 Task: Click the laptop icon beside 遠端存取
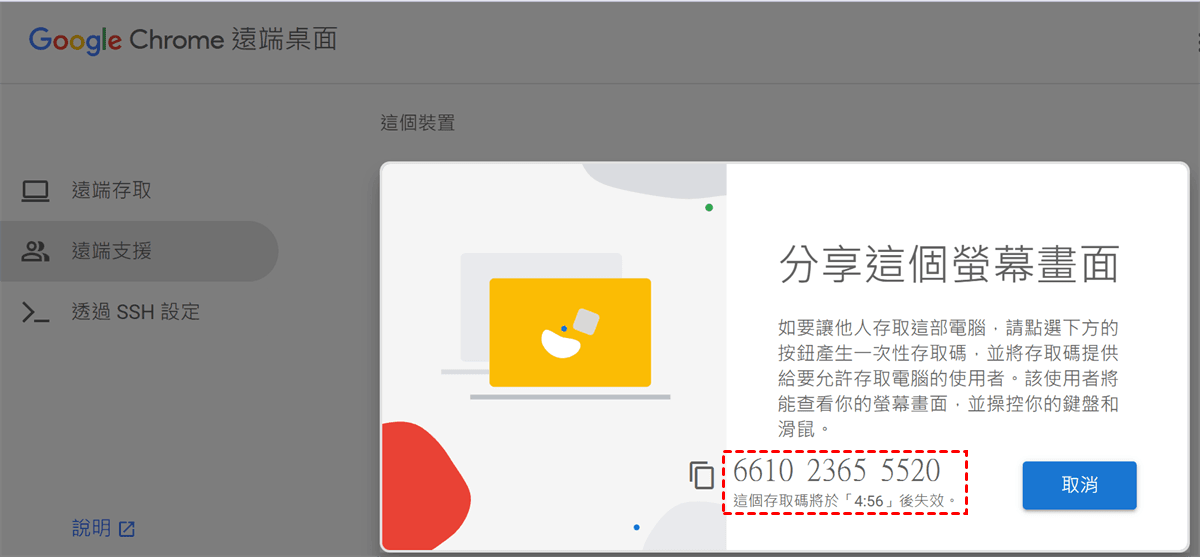point(36,190)
